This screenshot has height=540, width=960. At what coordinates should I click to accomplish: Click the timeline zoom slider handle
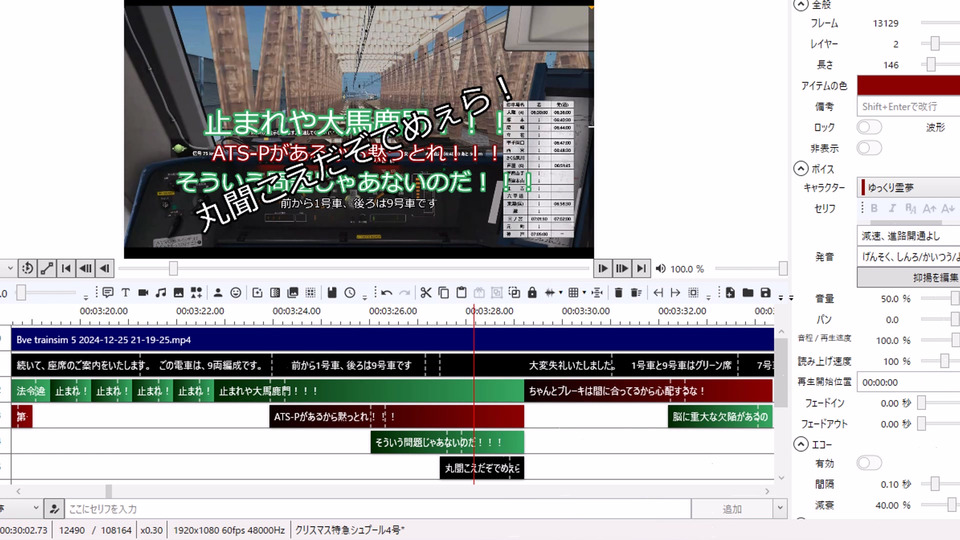(x=21, y=293)
